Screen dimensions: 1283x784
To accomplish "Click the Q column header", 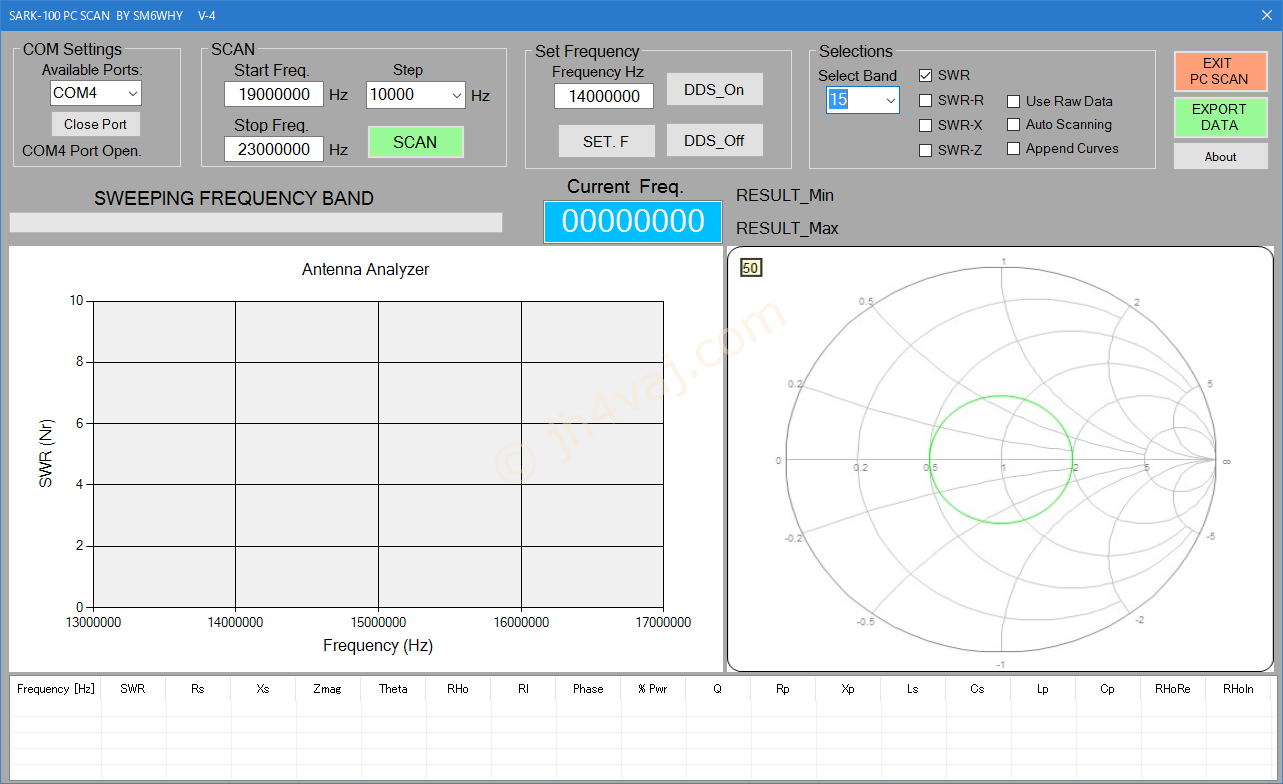I will (x=718, y=688).
